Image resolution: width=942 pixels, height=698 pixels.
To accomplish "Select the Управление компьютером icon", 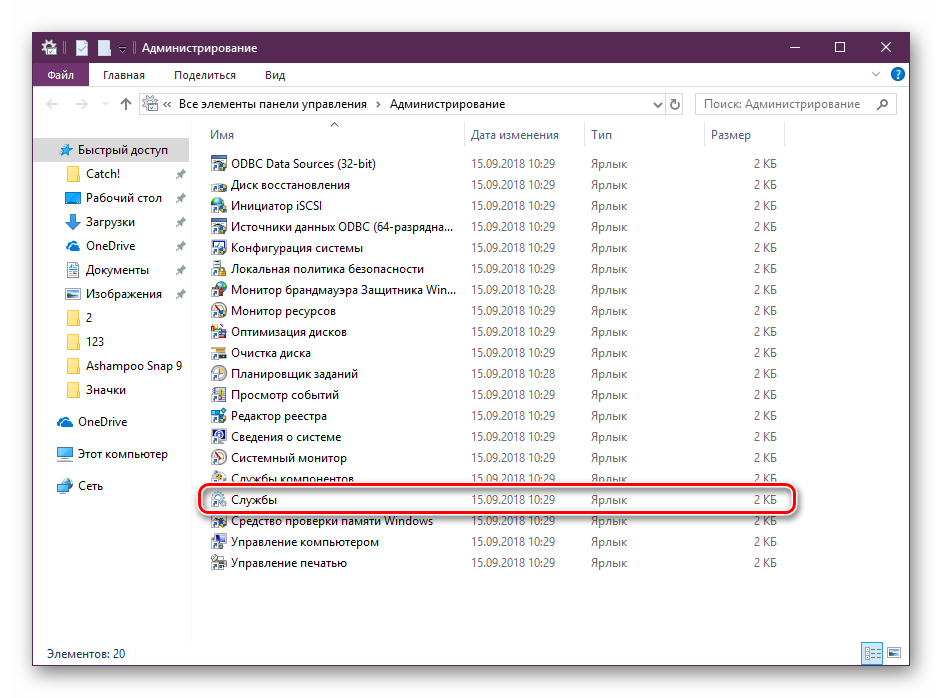I will tap(219, 542).
